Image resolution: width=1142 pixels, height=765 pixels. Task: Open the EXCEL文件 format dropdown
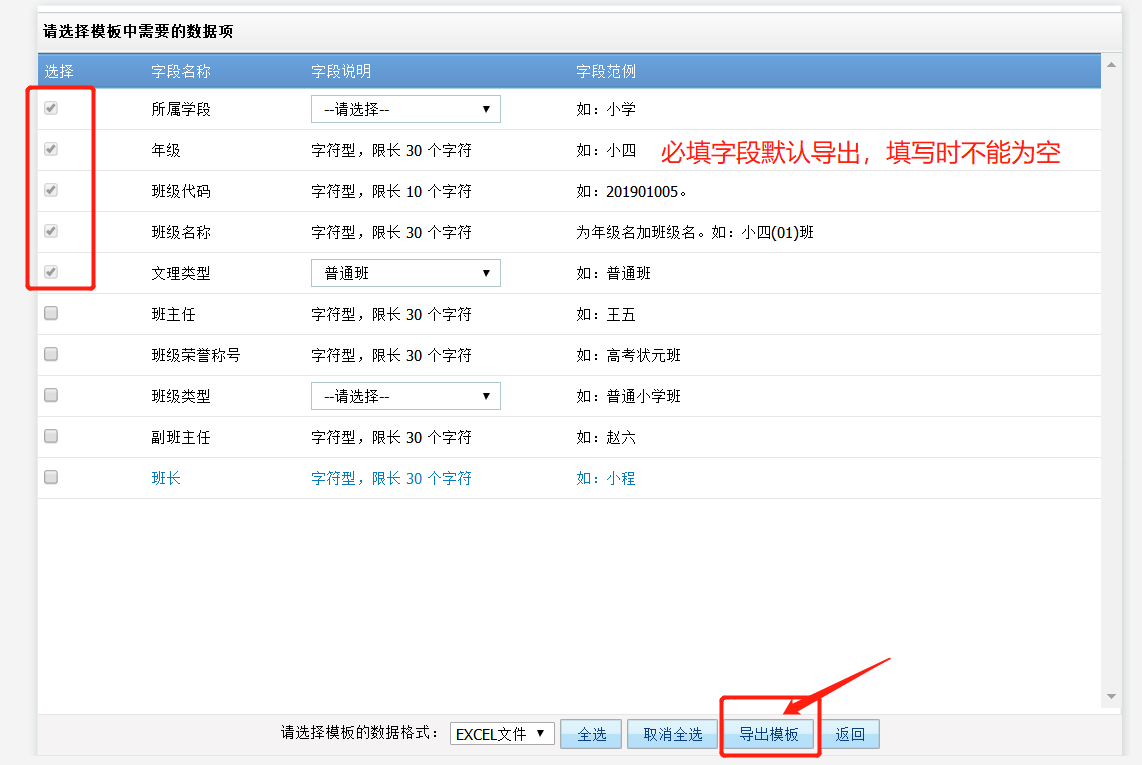pos(501,733)
